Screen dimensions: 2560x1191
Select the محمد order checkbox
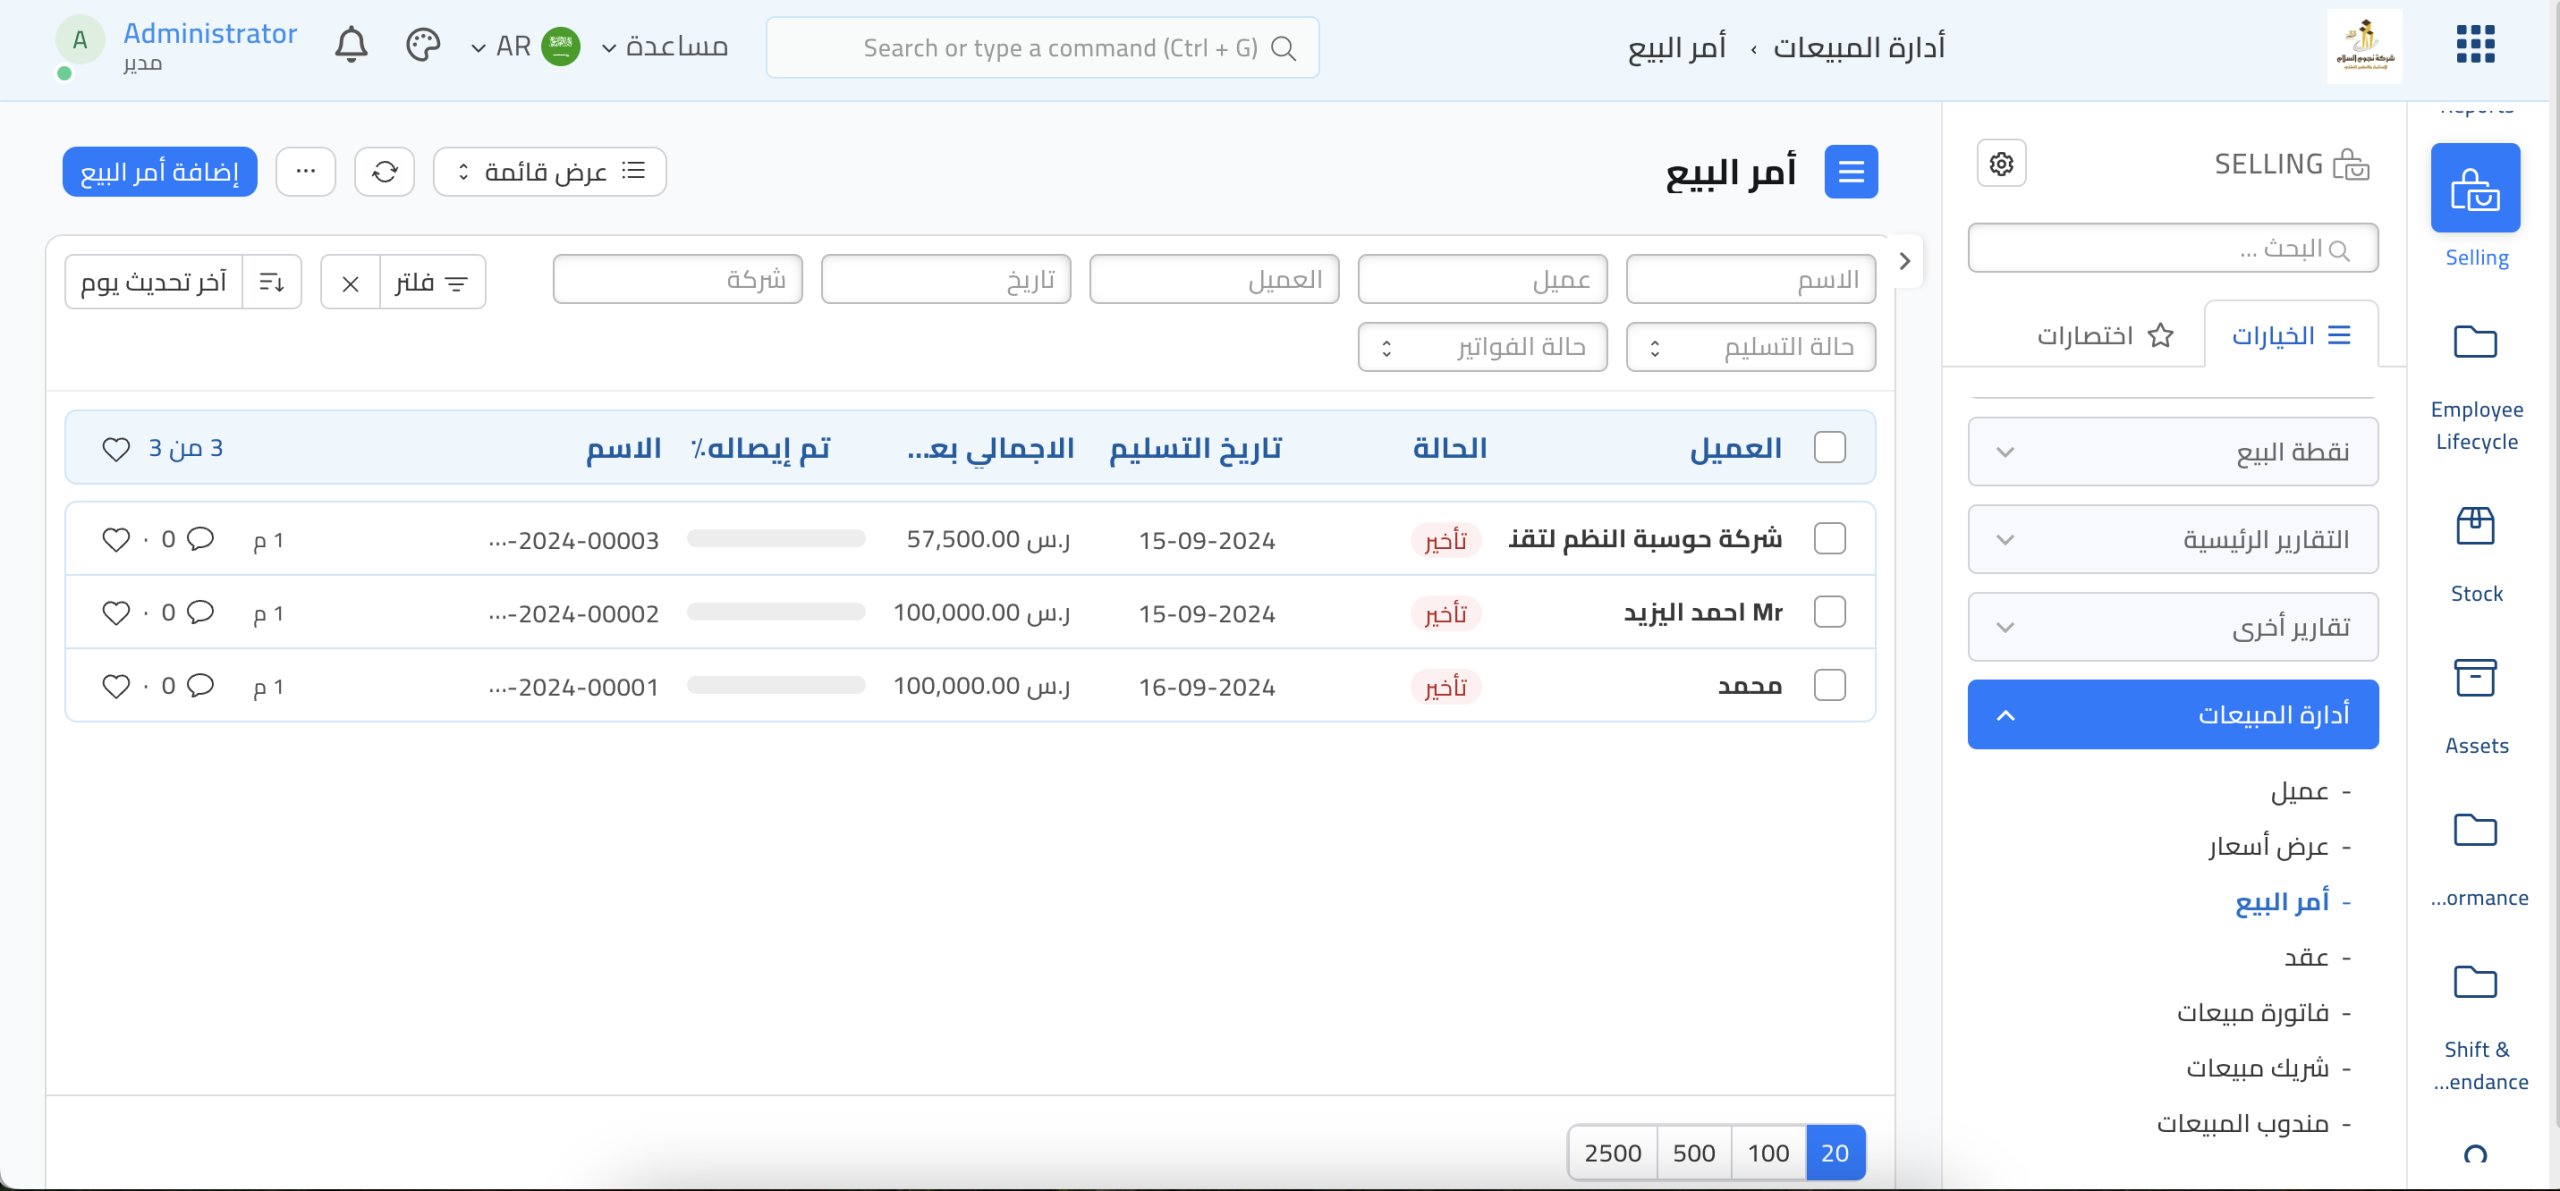pos(1829,686)
